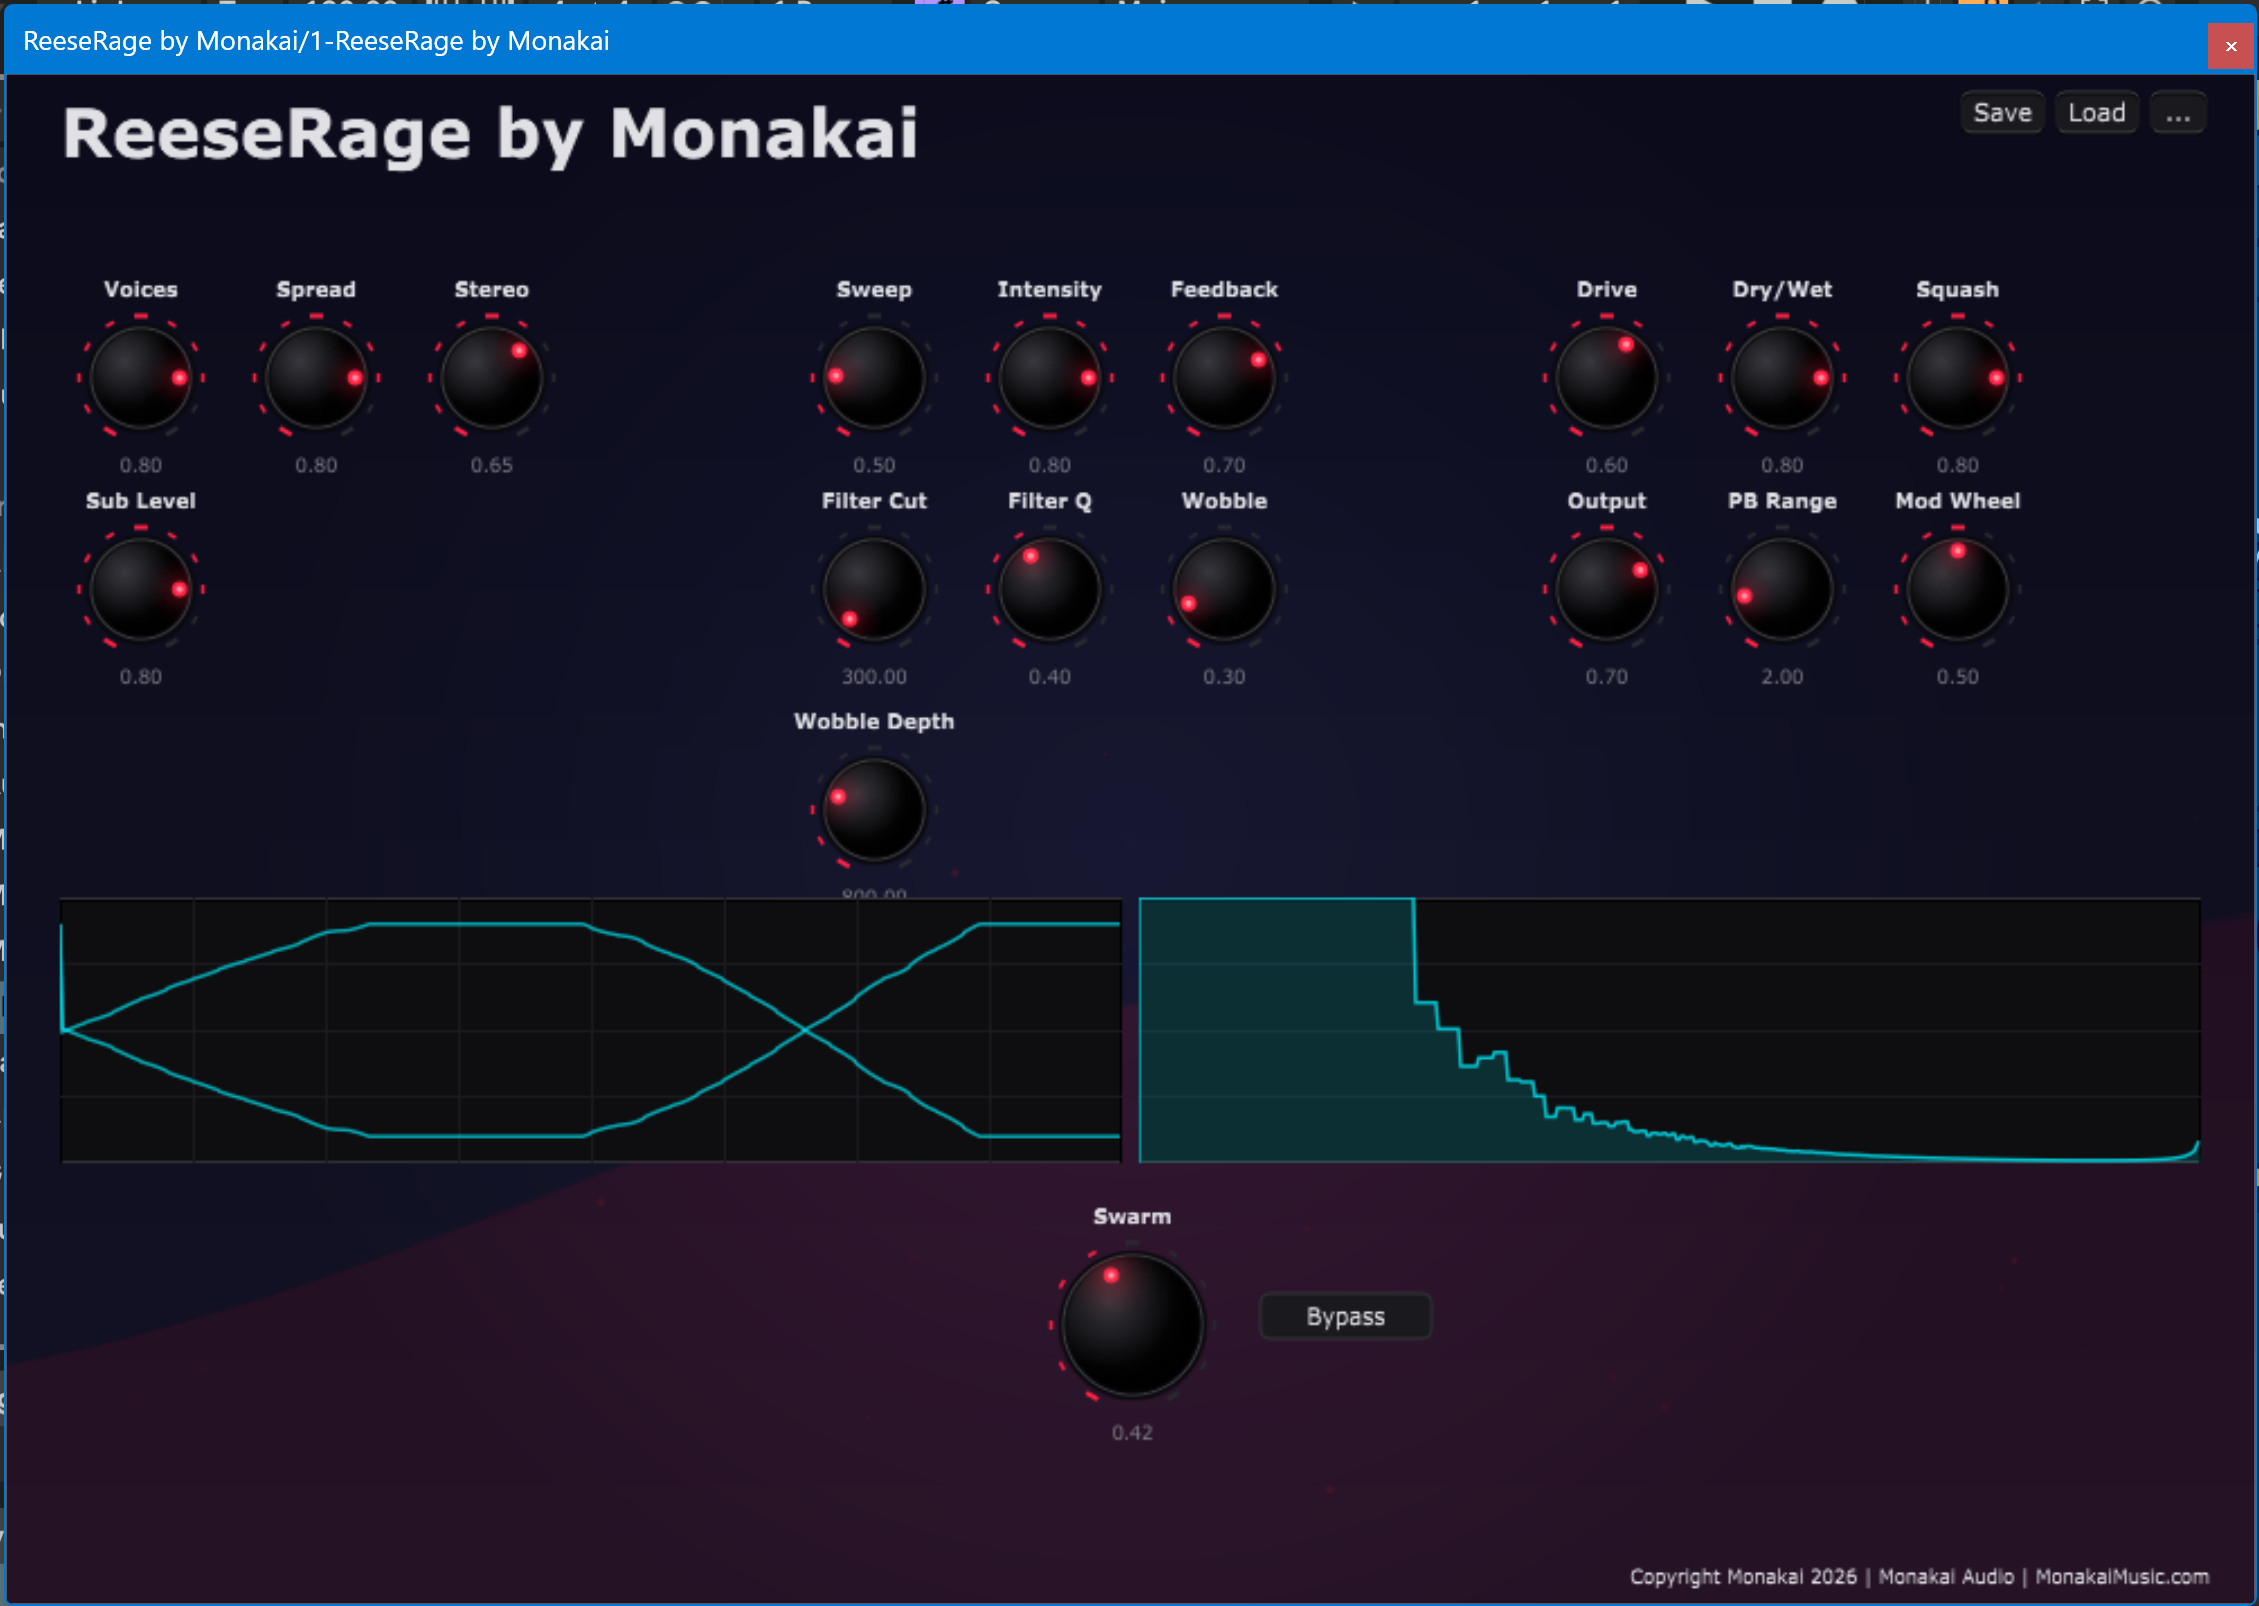This screenshot has height=1606, width=2259.
Task: Click the Swarm value 0.42
Action: coord(1132,1432)
